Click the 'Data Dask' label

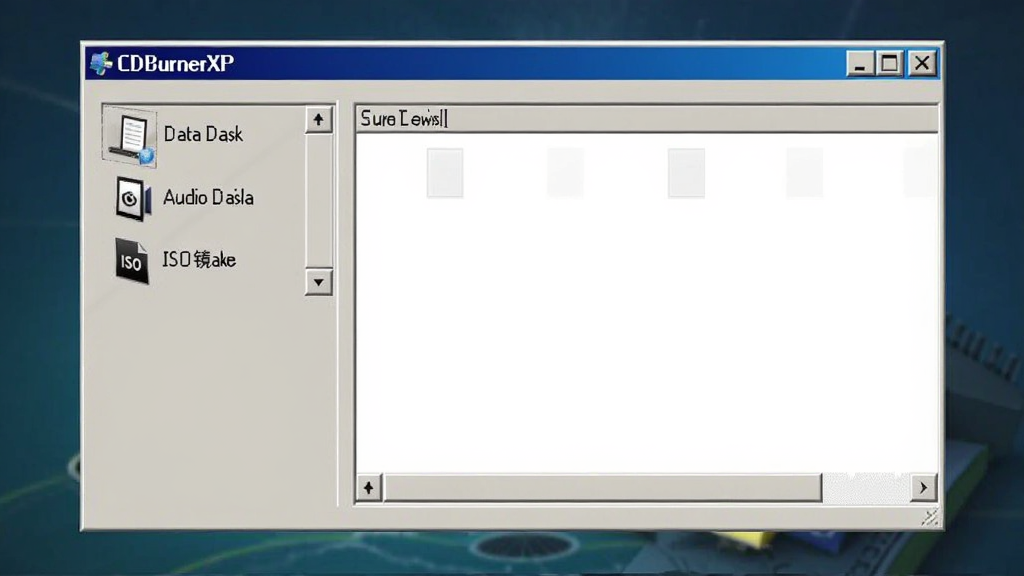pyautogui.click(x=203, y=134)
